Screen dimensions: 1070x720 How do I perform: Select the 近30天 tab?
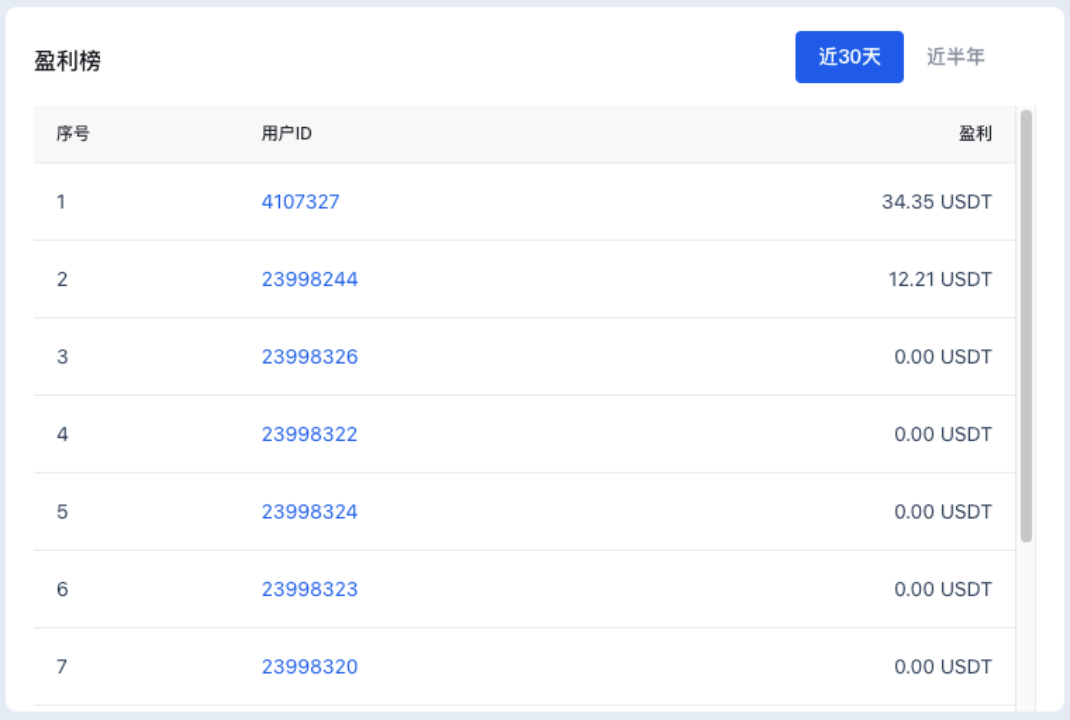(x=849, y=57)
